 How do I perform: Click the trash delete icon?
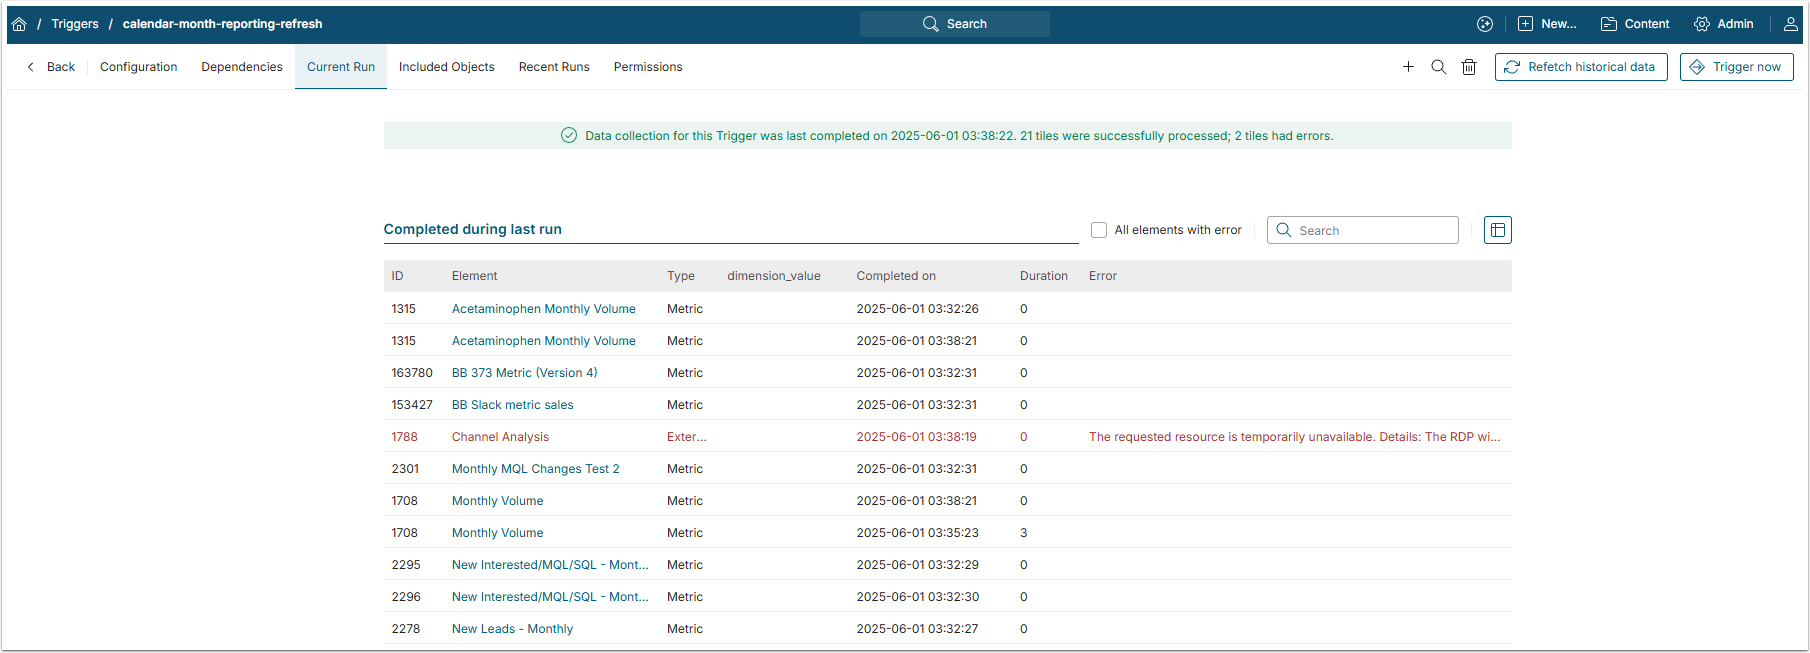[1468, 67]
